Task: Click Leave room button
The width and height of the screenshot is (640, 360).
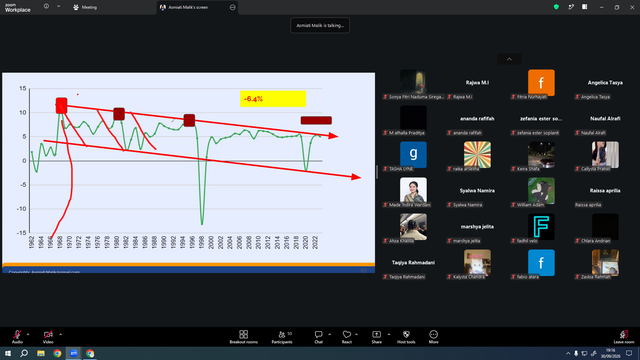Action: click(x=624, y=337)
